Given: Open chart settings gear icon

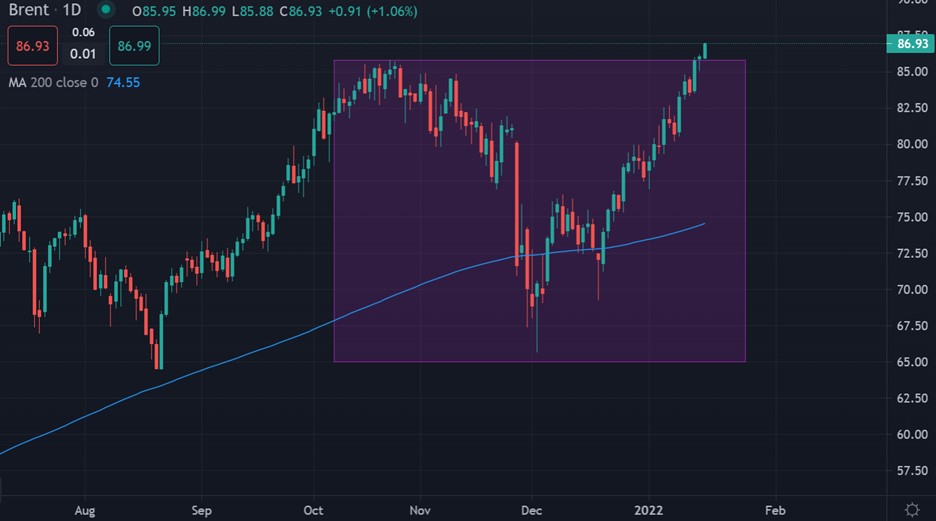Looking at the screenshot, I should (x=912, y=510).
